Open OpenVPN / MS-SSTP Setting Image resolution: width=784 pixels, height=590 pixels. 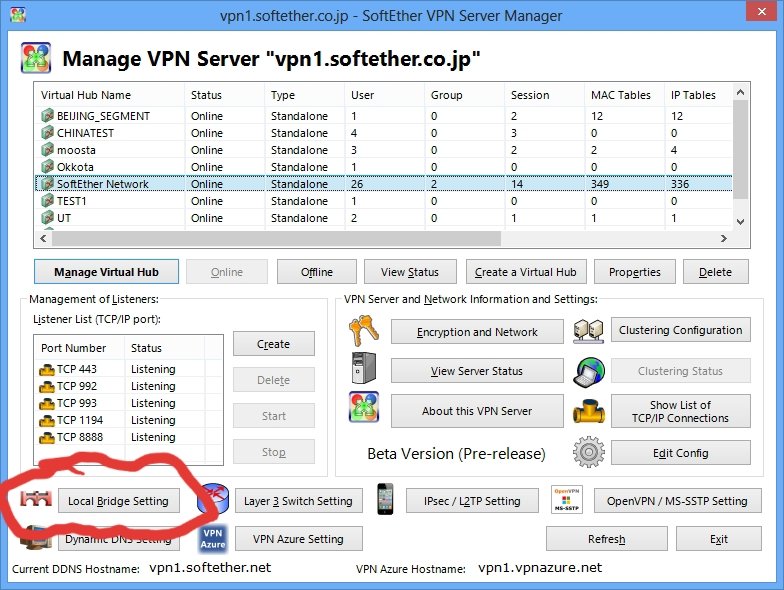678,500
